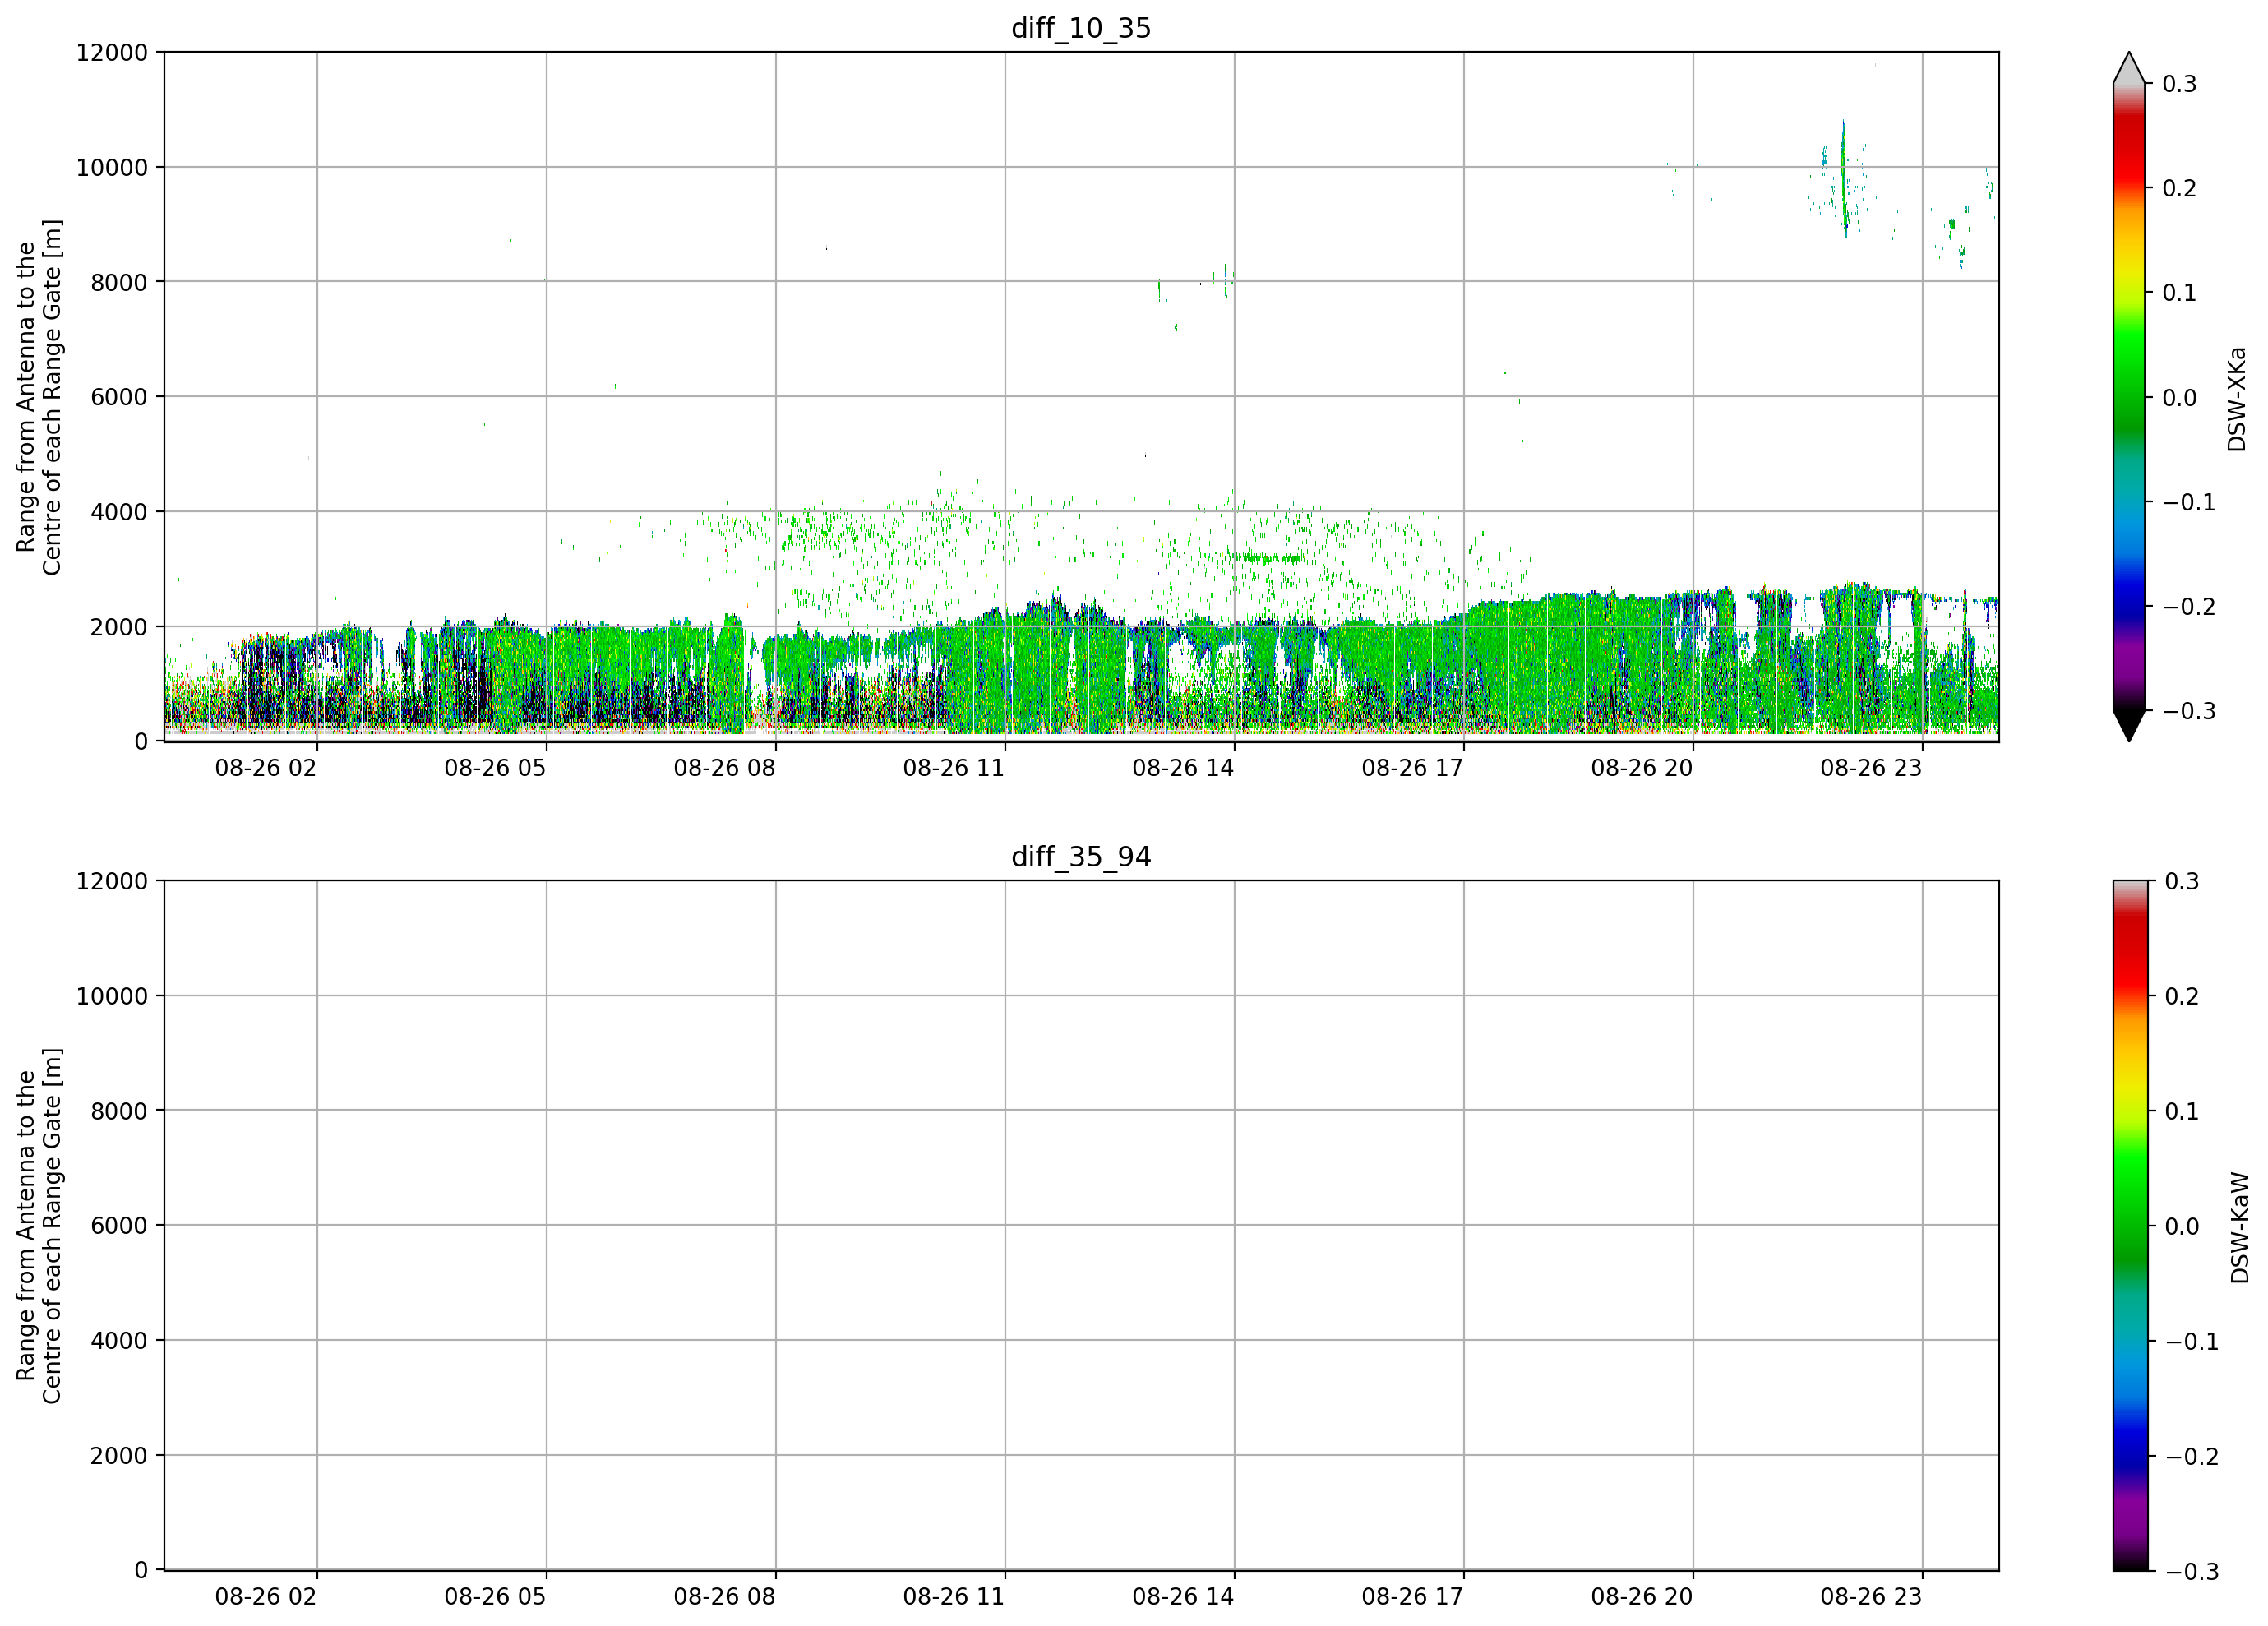Click the black lower arrow of top colorbar
Screen dimensions: 2268x1626
[x=2129, y=726]
